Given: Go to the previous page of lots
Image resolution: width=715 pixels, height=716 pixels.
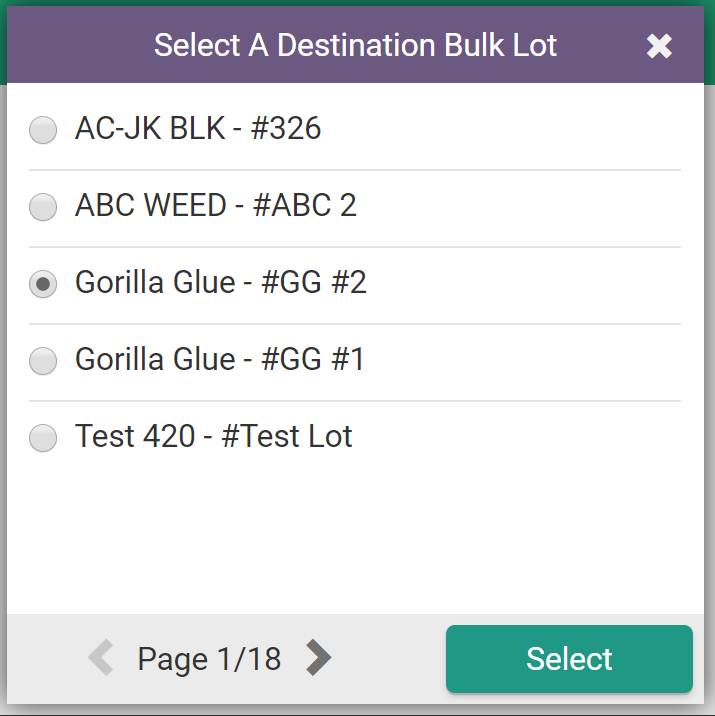Looking at the screenshot, I should (x=101, y=657).
